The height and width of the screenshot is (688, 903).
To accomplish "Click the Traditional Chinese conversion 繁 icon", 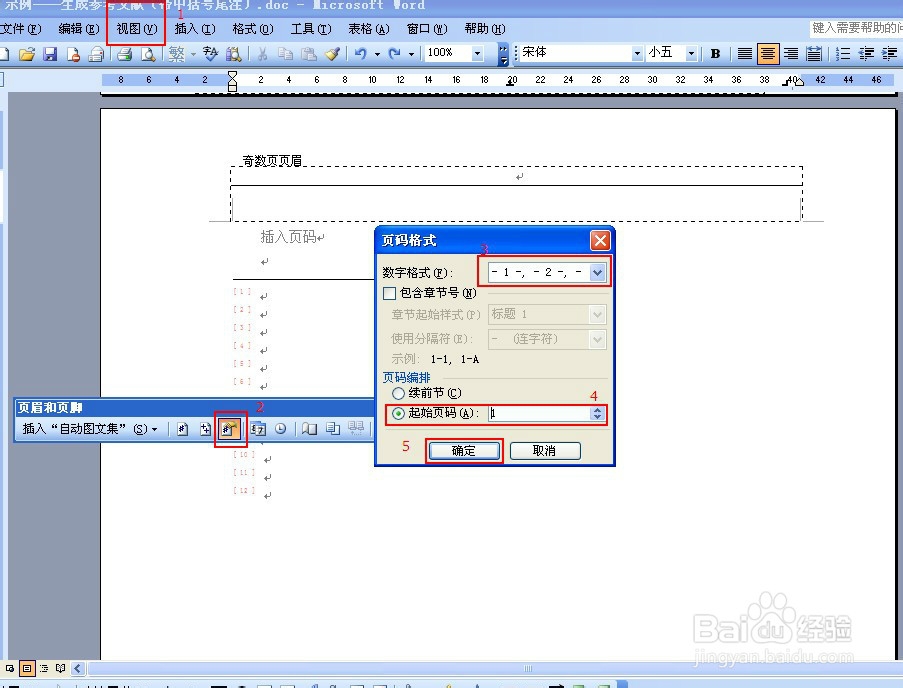I will (x=177, y=54).
